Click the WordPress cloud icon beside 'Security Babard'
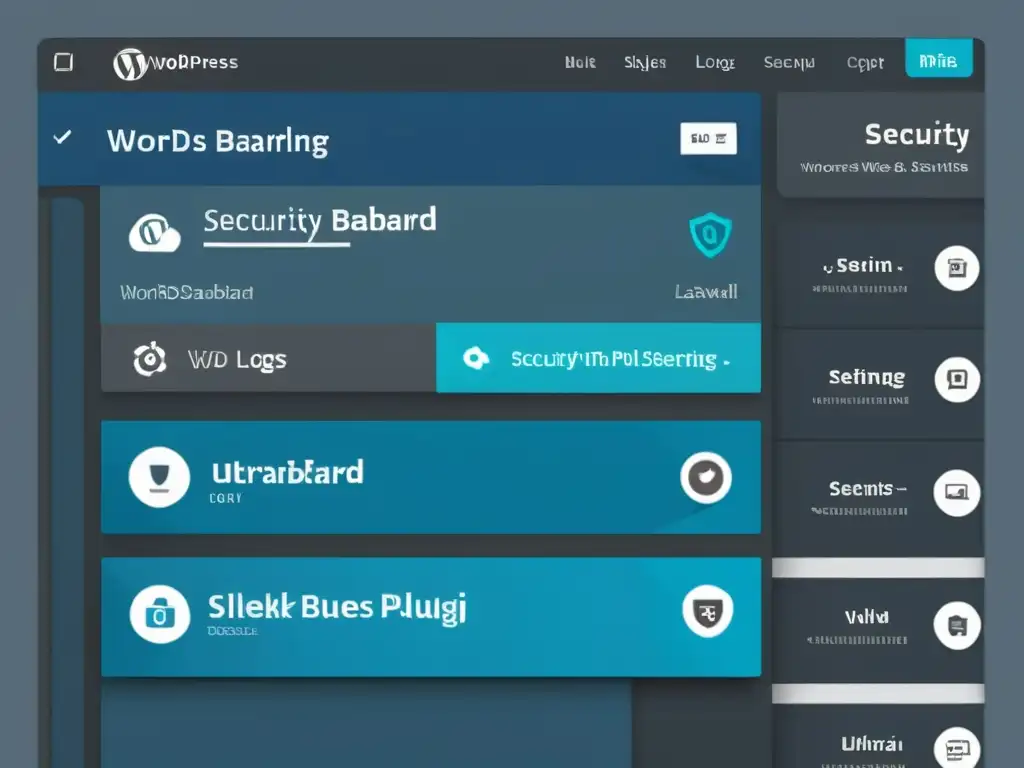The height and width of the screenshot is (768, 1024). pyautogui.click(x=154, y=232)
